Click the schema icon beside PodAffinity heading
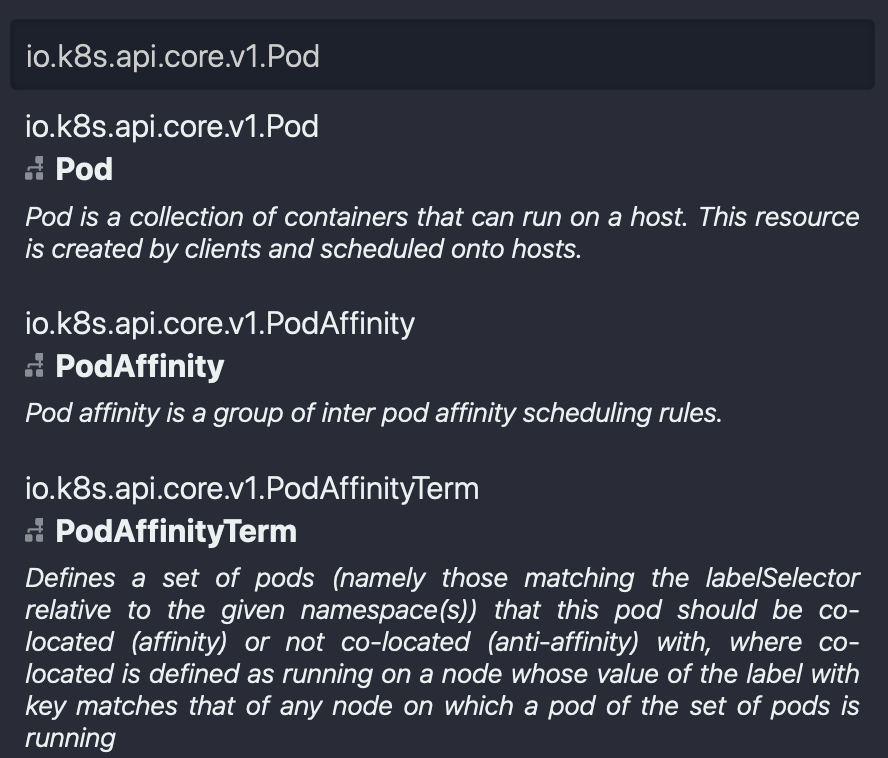This screenshot has width=888, height=758. [x=35, y=365]
